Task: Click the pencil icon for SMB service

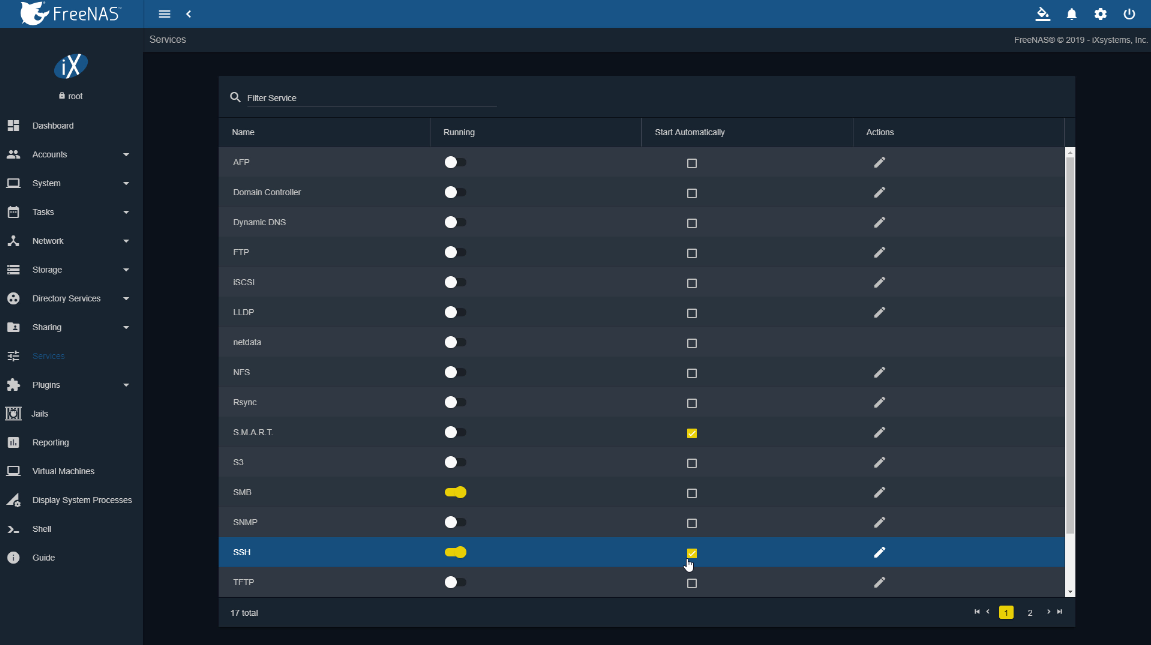Action: click(x=879, y=492)
